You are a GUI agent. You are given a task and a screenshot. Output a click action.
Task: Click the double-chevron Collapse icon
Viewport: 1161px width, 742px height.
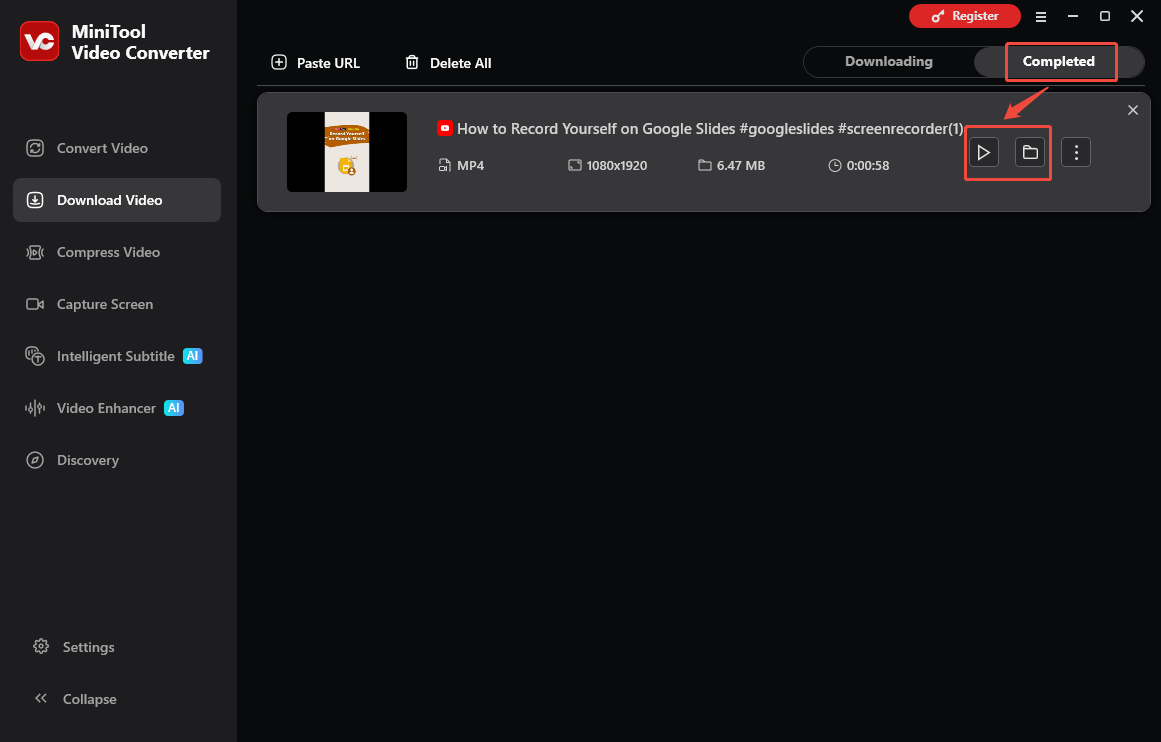point(41,698)
